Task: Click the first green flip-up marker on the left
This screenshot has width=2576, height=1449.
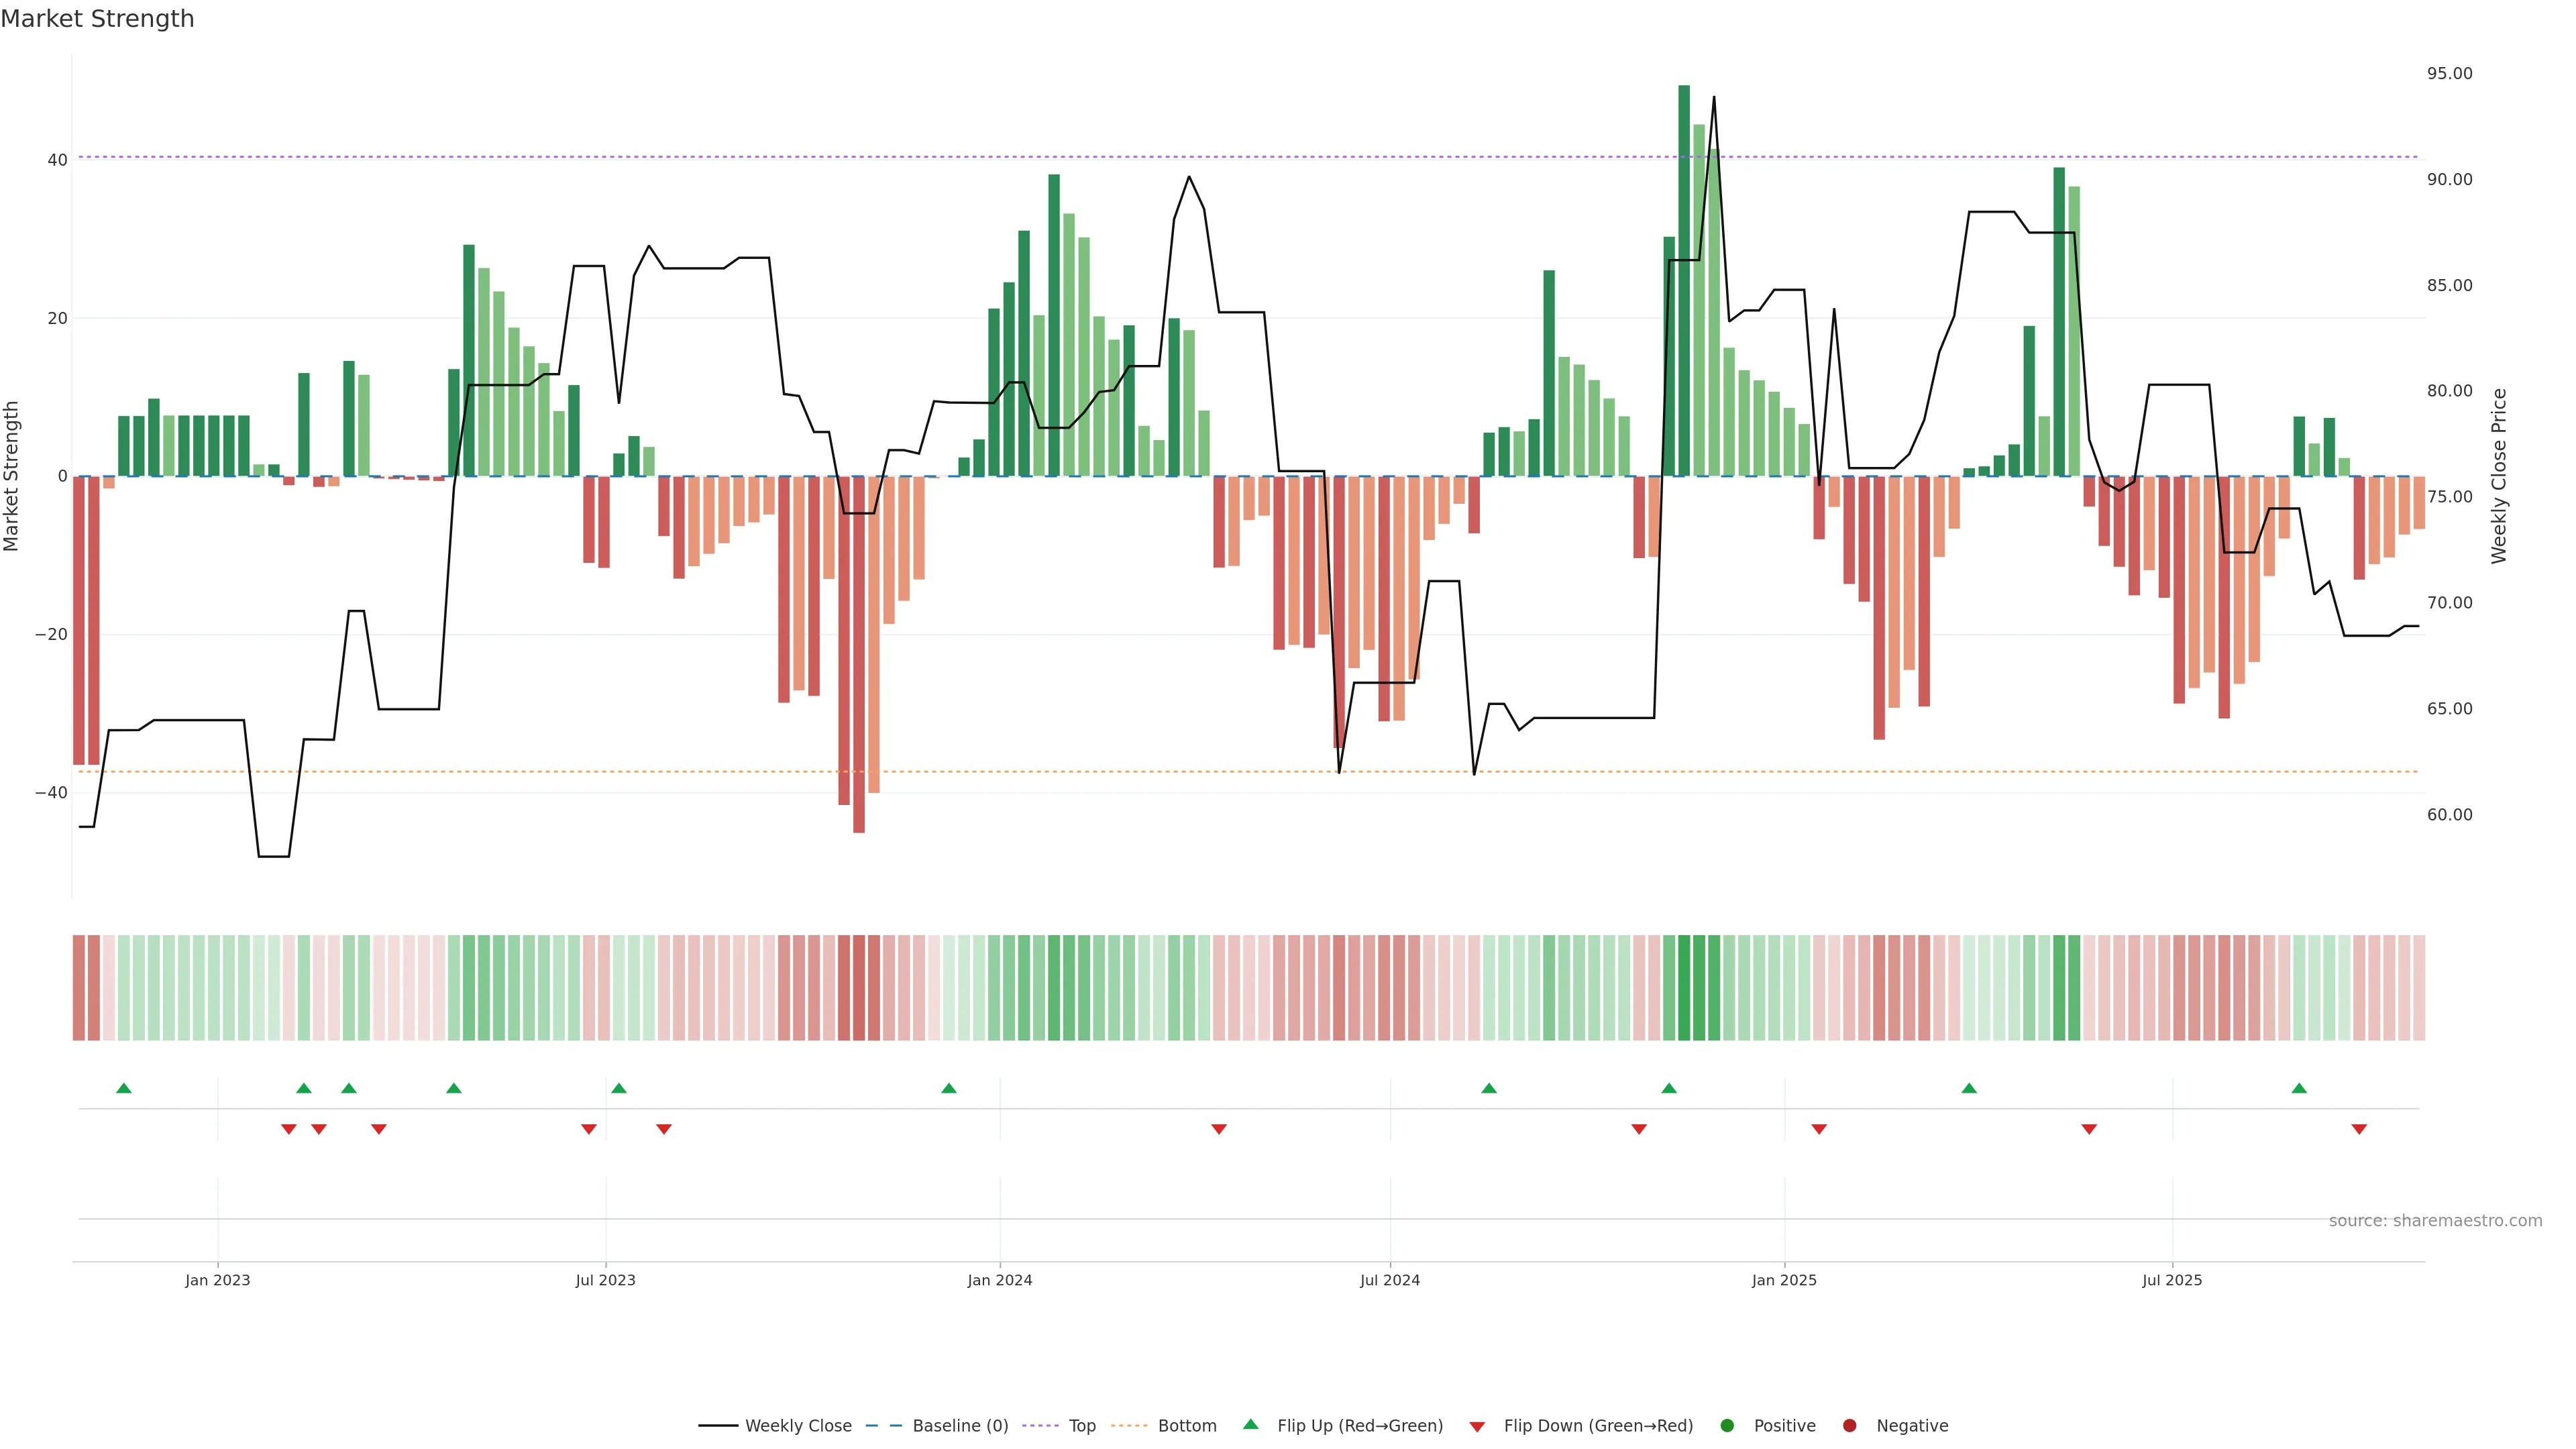Action: tap(124, 1088)
